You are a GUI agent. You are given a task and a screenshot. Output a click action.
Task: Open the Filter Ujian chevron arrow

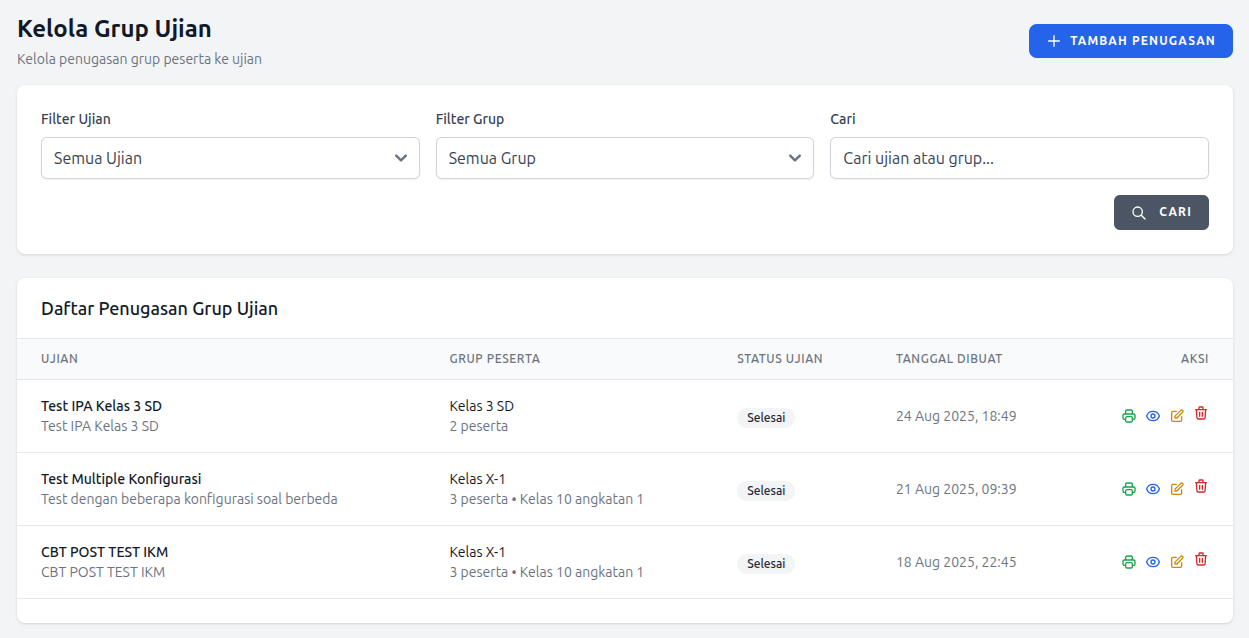pos(399,157)
